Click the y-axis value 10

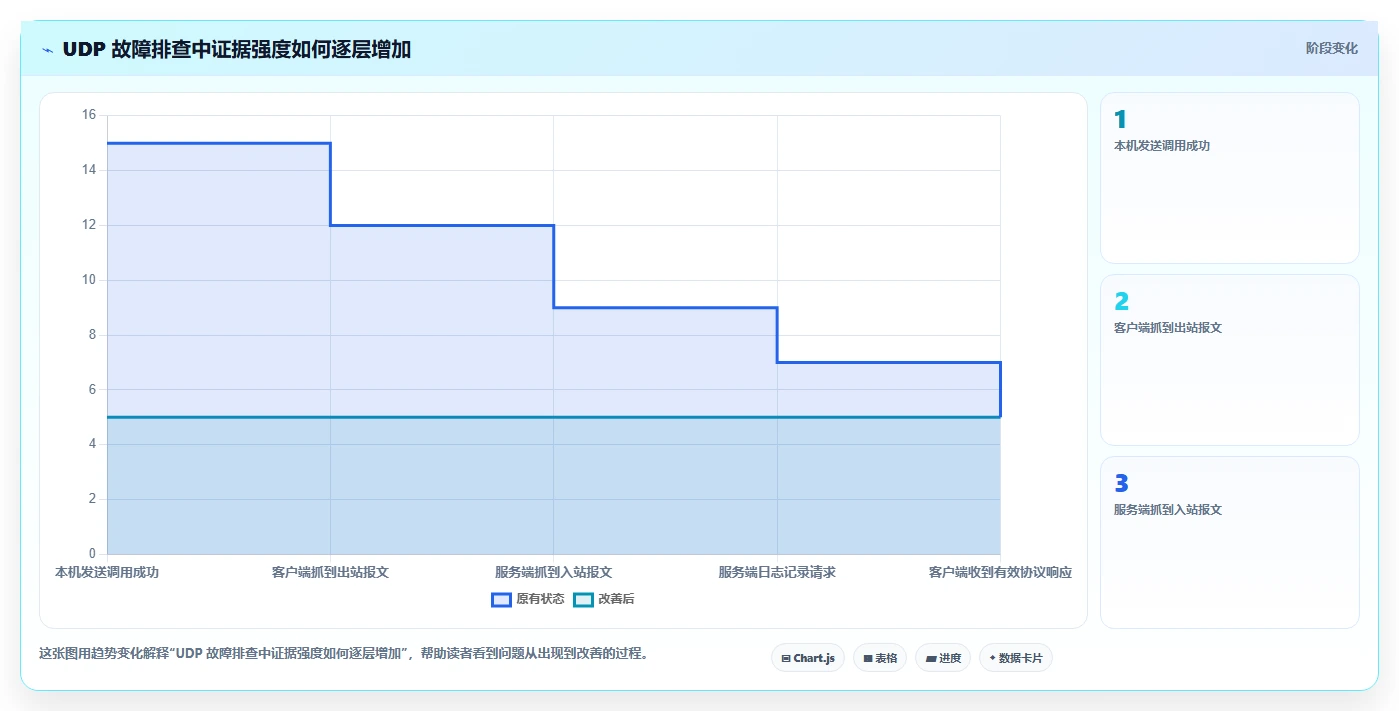click(x=89, y=280)
